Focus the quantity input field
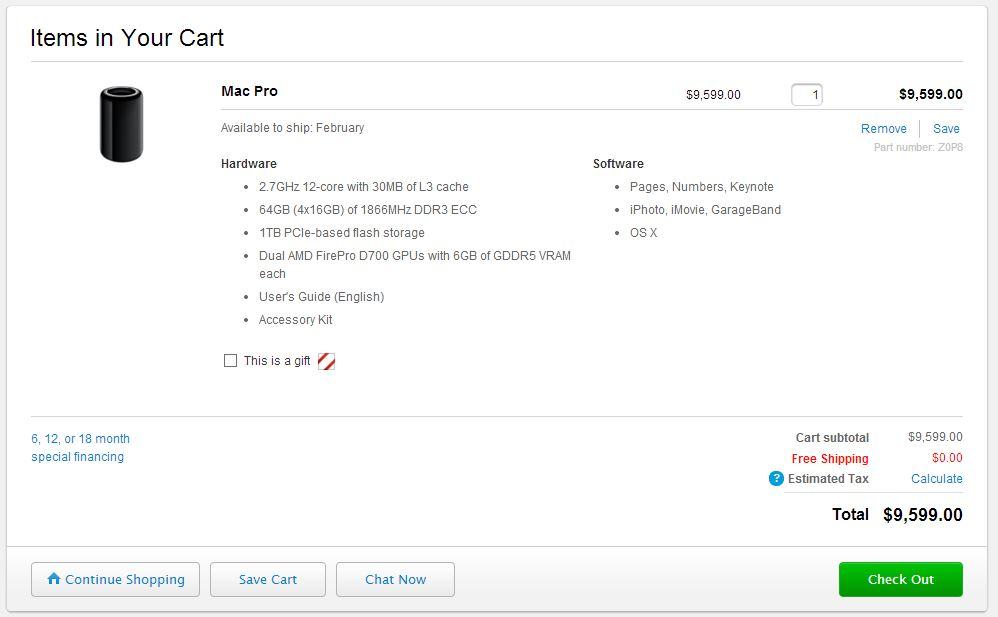Screen dimensions: 998x617 click(807, 95)
